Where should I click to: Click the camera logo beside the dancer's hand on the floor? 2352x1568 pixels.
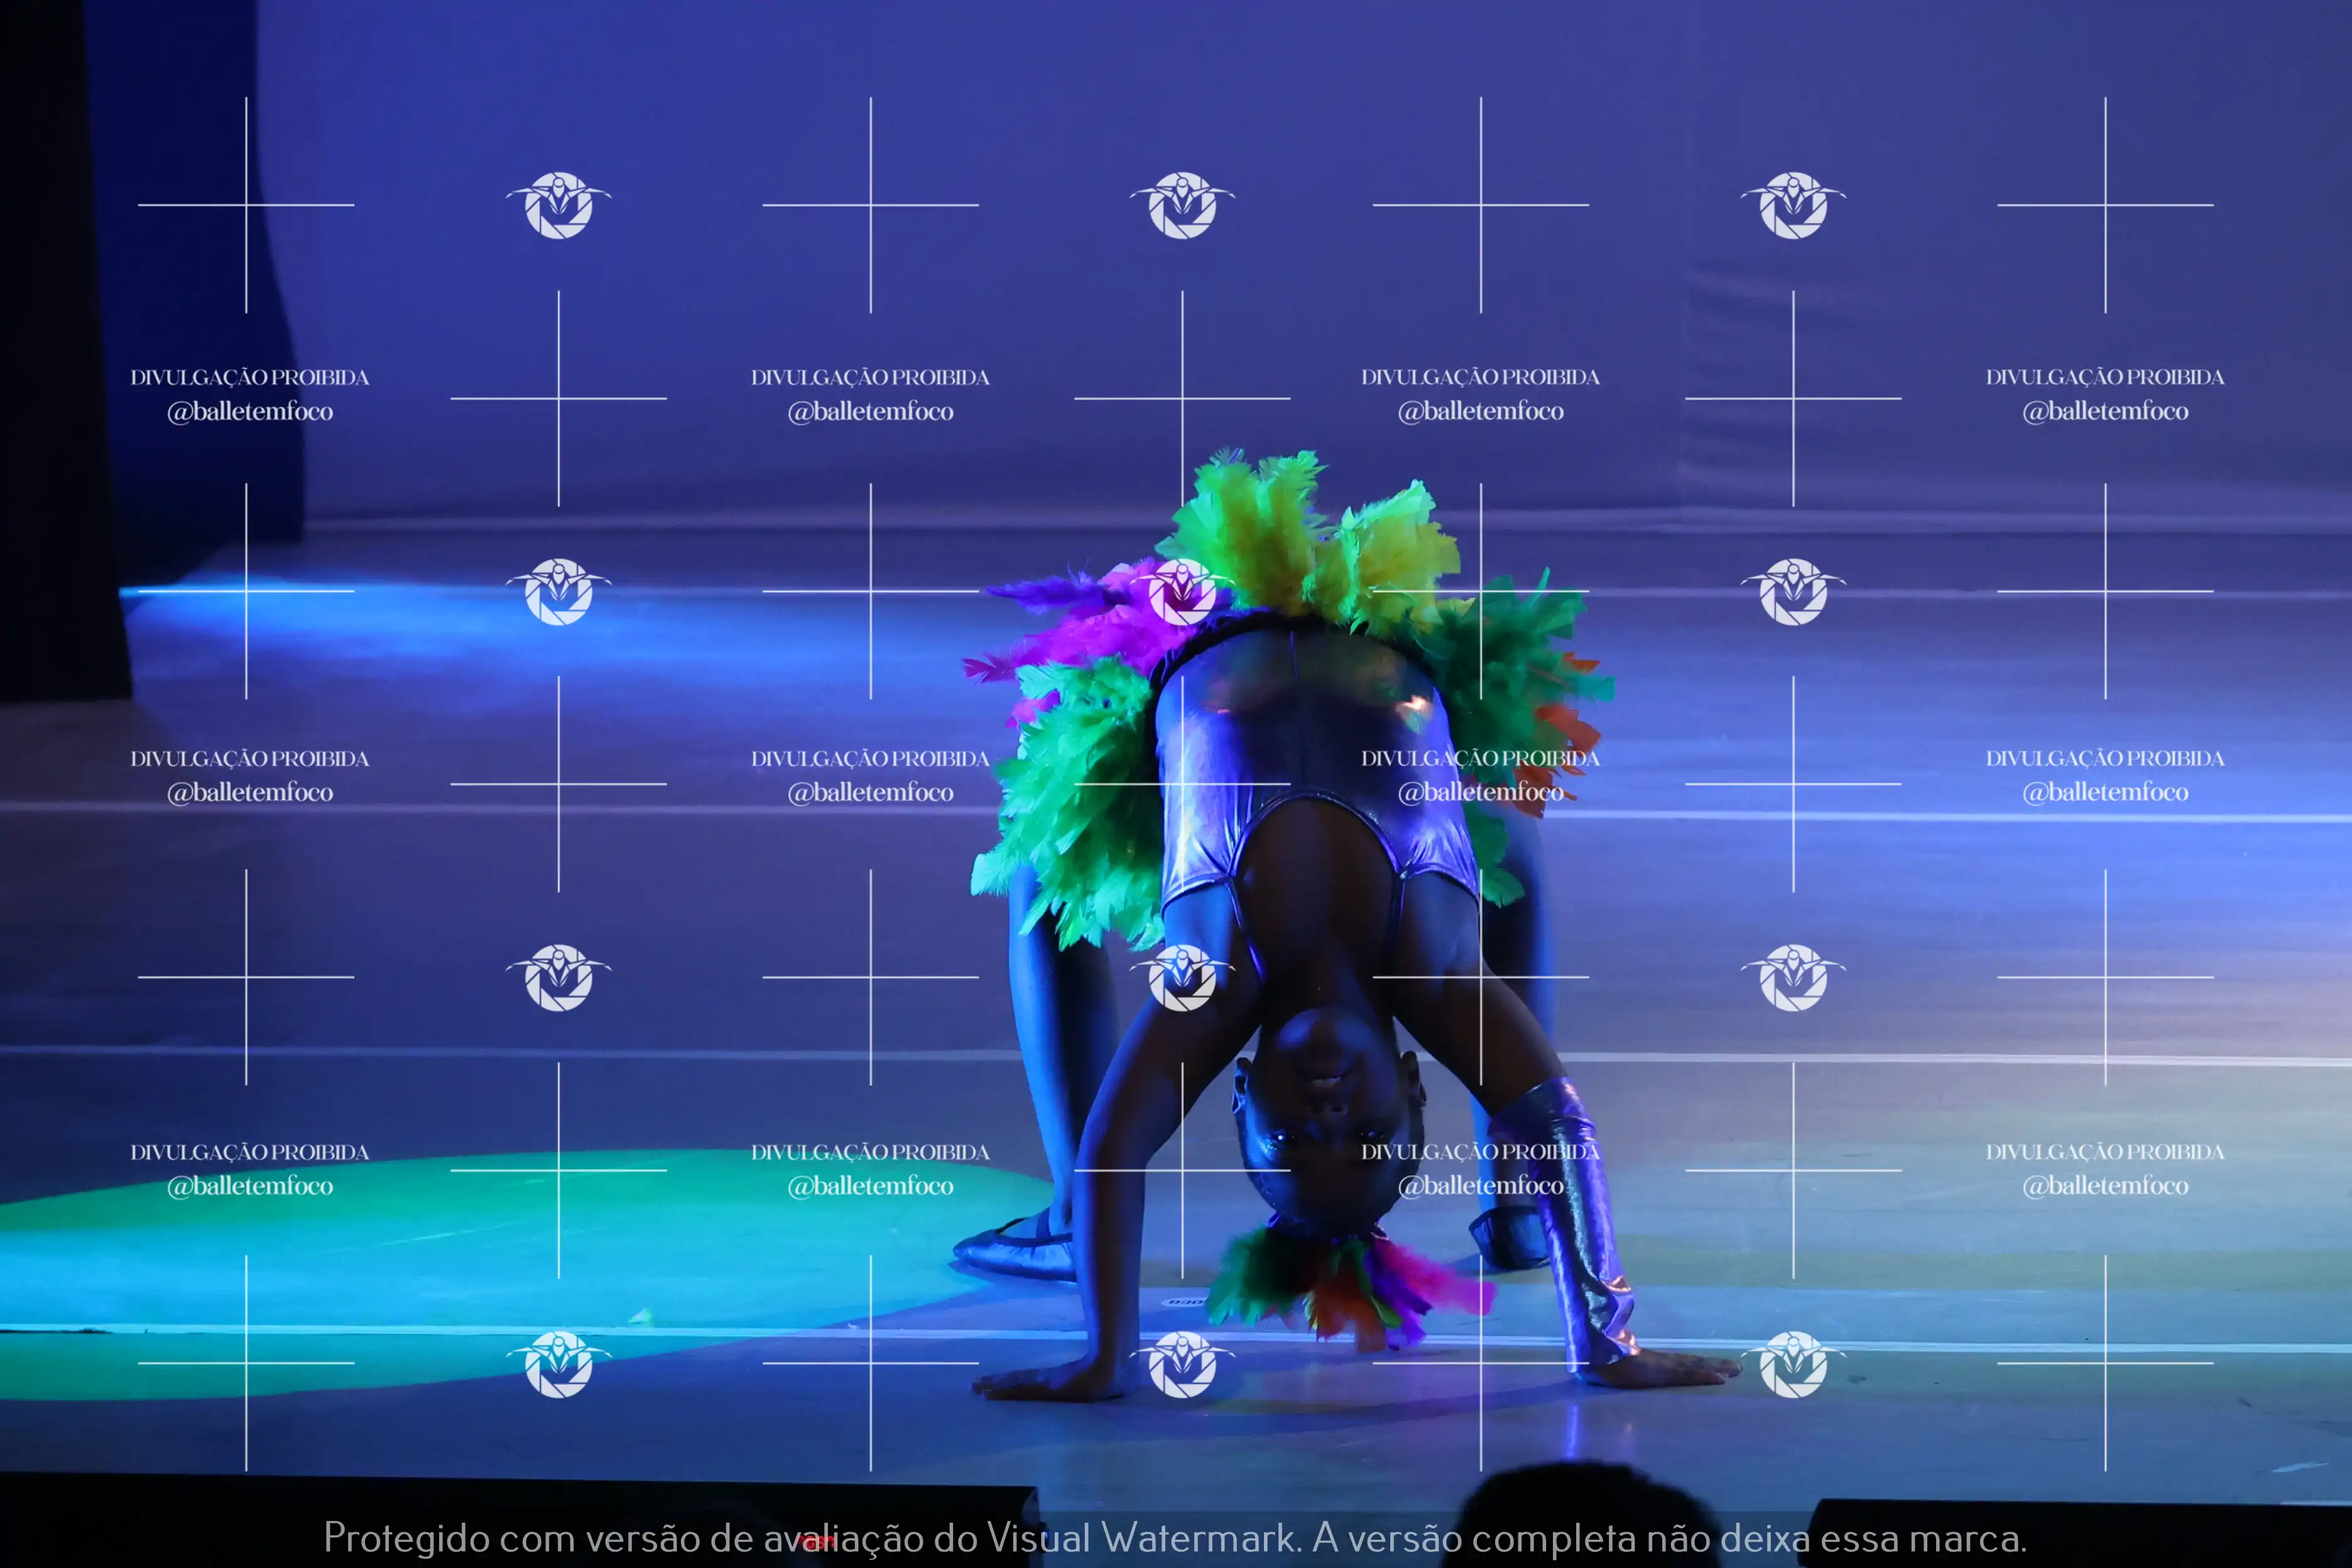(x=1793, y=1364)
